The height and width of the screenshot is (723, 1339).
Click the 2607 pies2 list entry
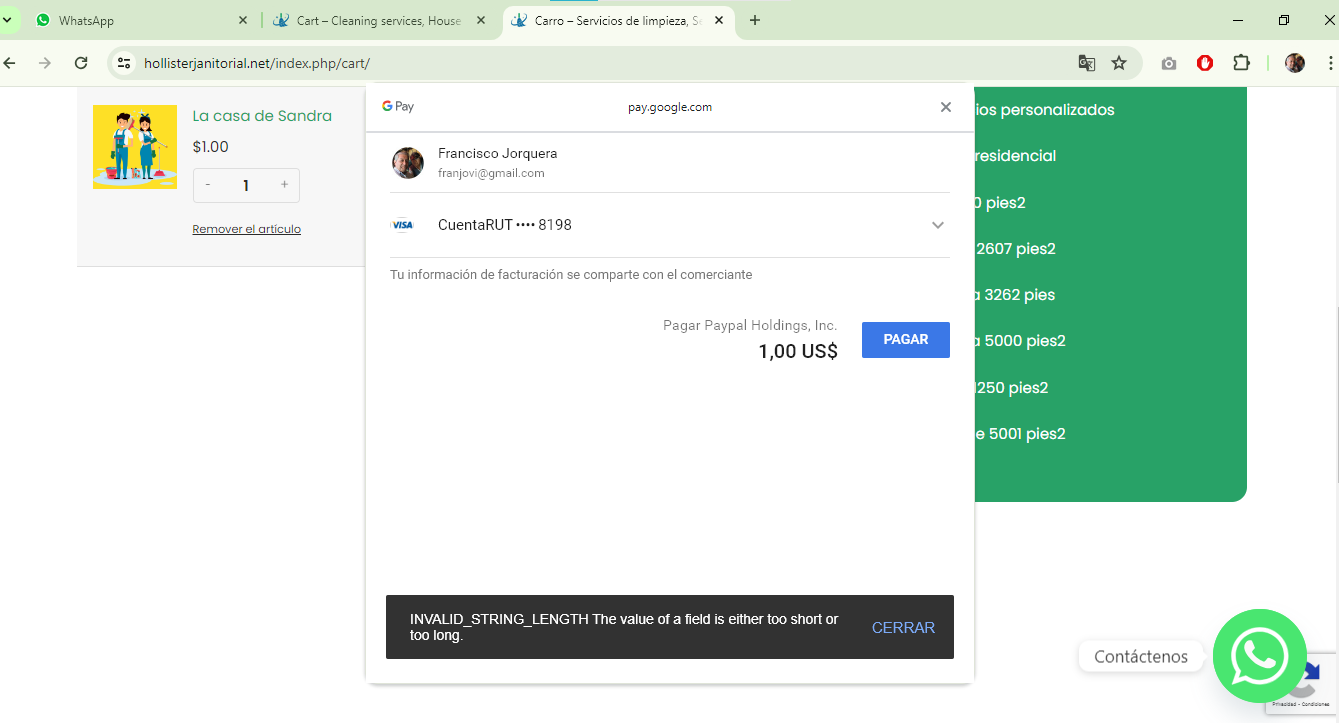(x=1015, y=249)
